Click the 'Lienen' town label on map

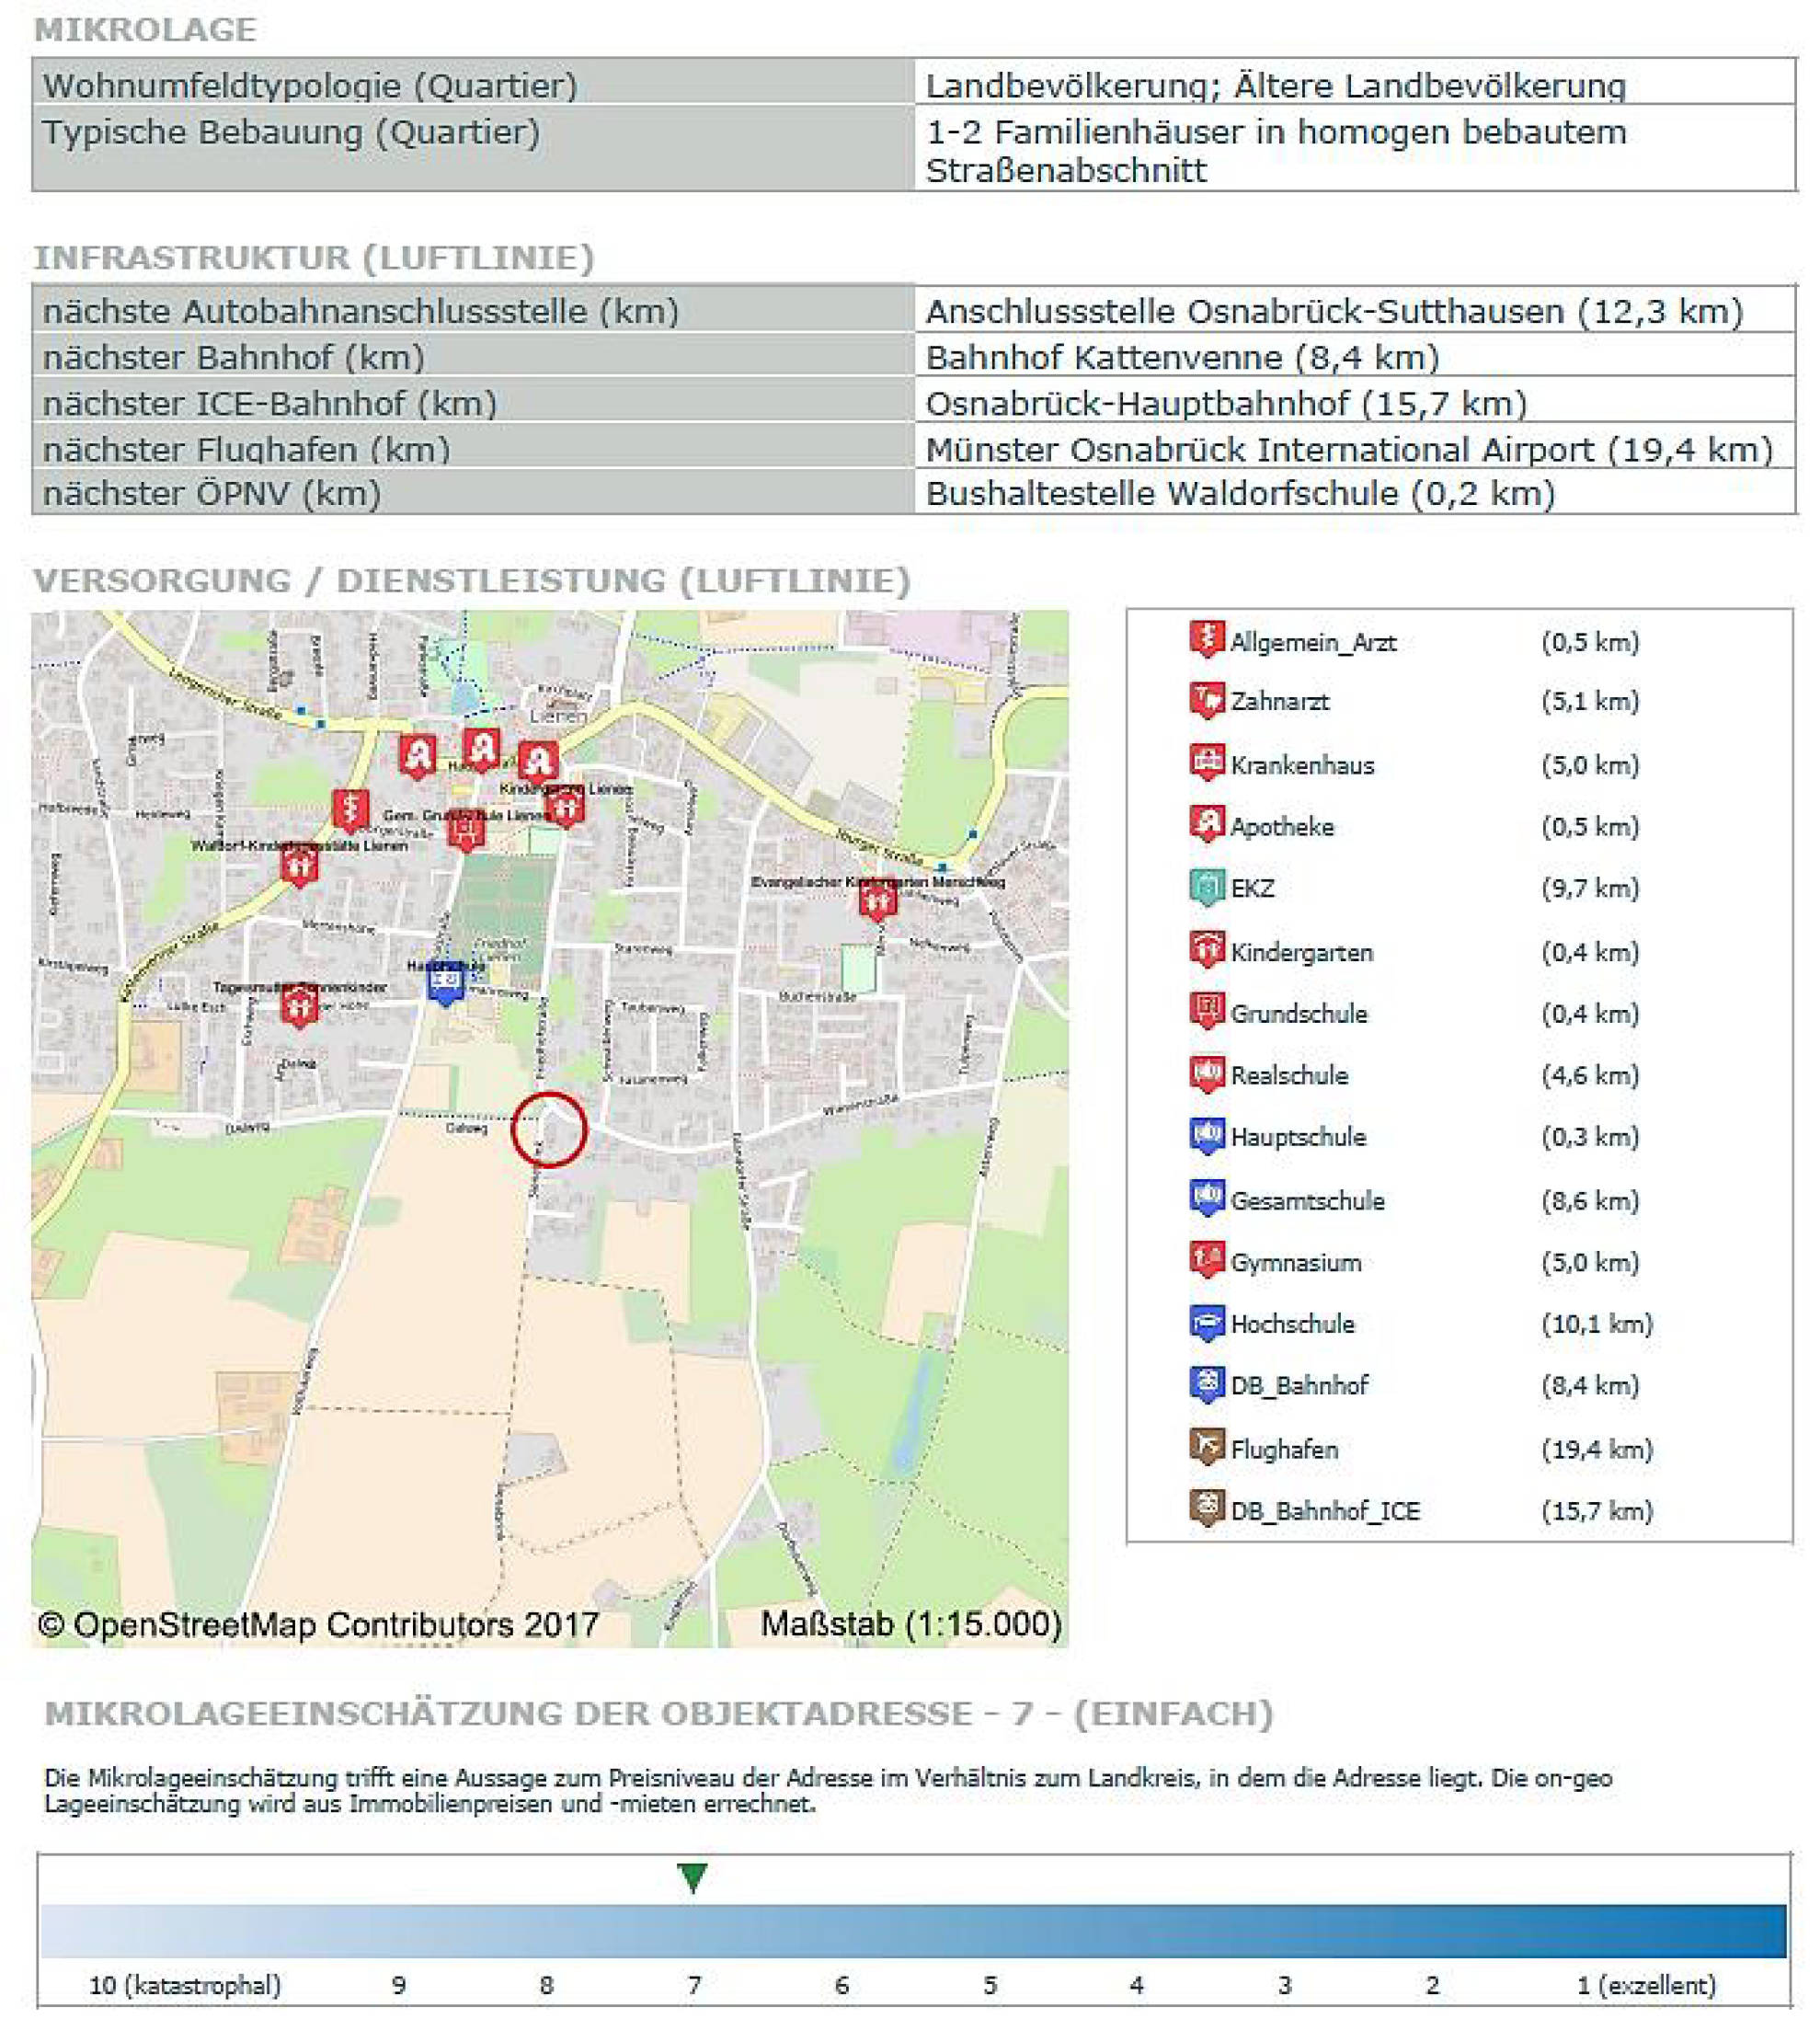[558, 716]
